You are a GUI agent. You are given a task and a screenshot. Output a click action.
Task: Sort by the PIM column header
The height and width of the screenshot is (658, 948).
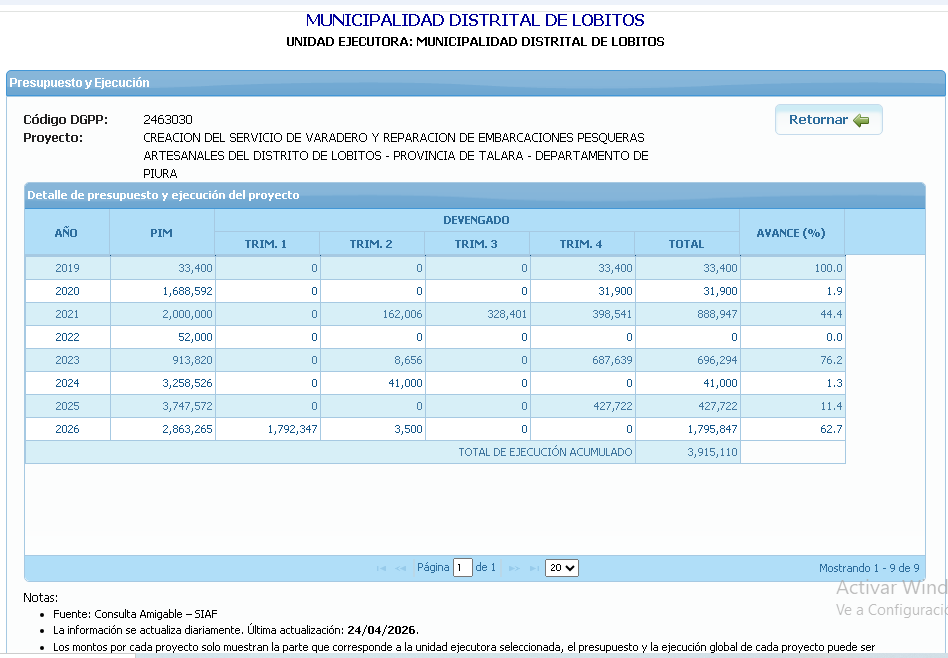(x=161, y=232)
